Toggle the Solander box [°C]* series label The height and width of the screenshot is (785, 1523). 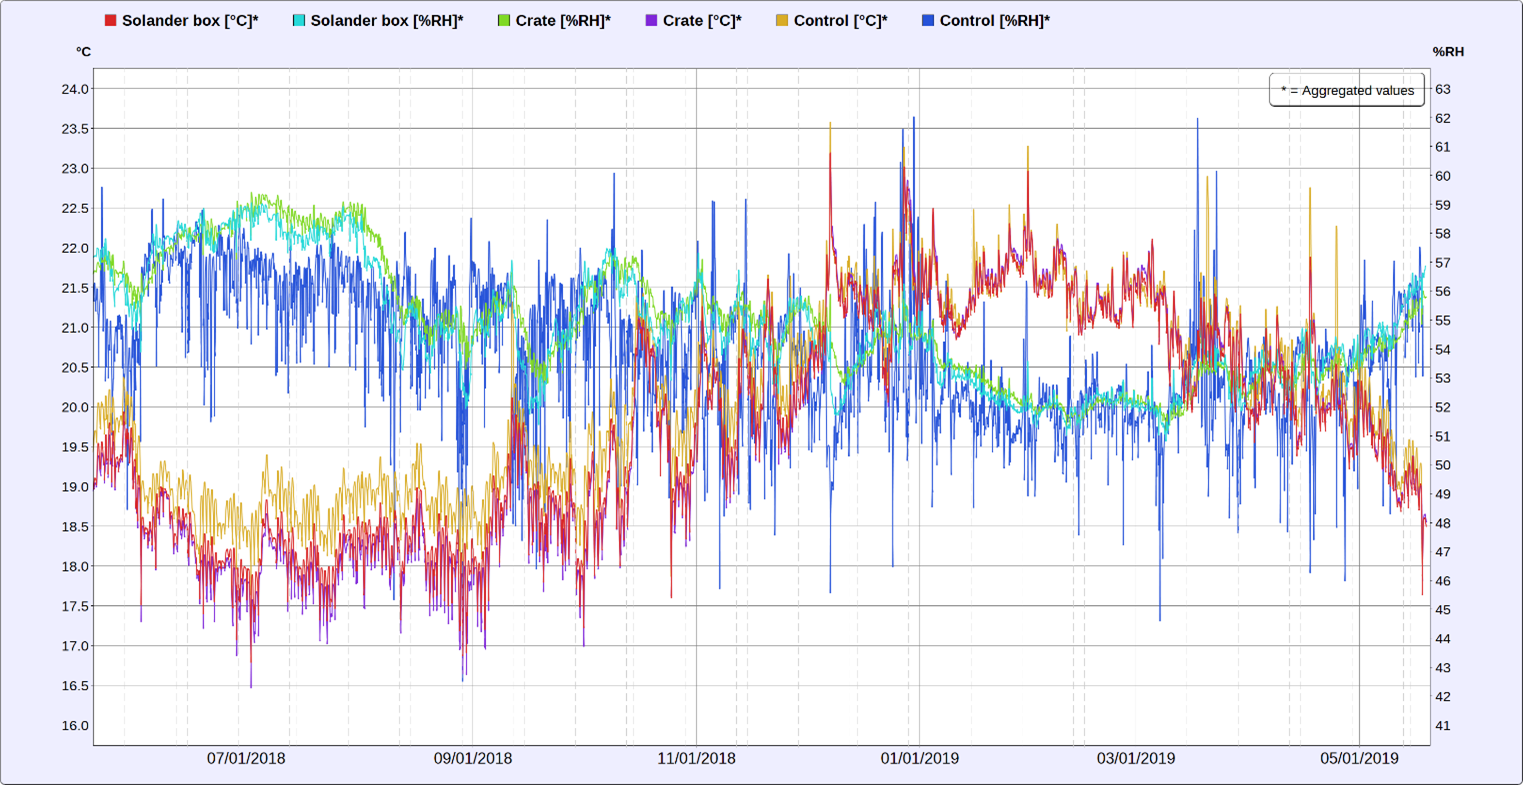point(190,21)
